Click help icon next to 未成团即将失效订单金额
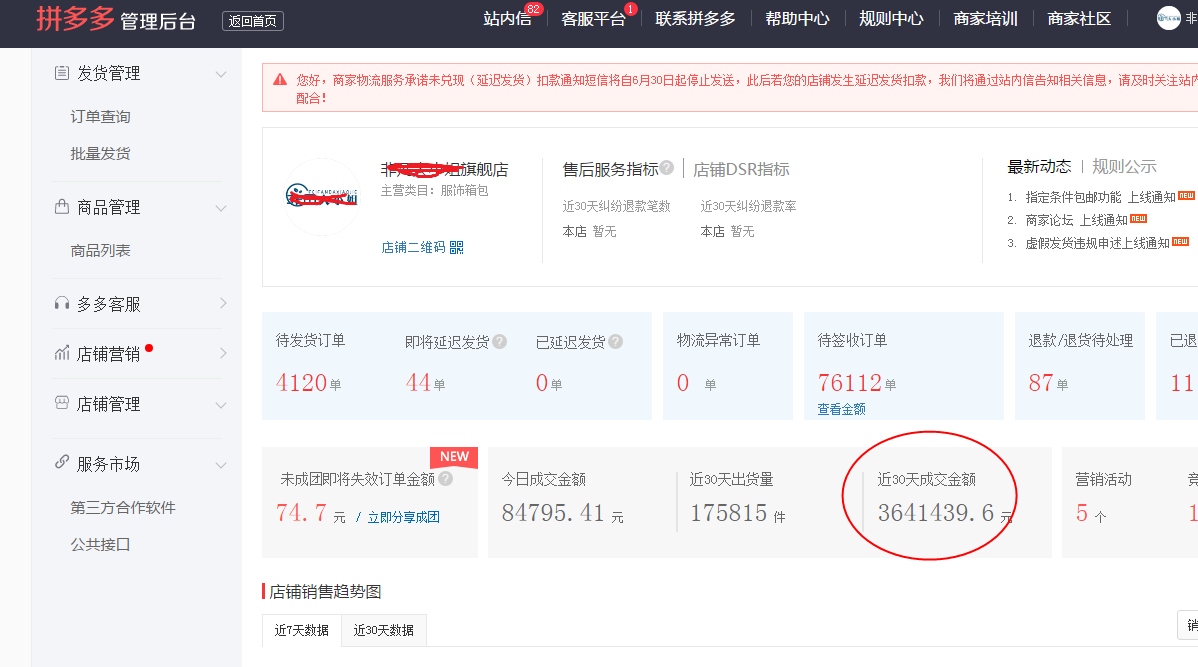Screen dimensions: 1198x667 point(445,479)
